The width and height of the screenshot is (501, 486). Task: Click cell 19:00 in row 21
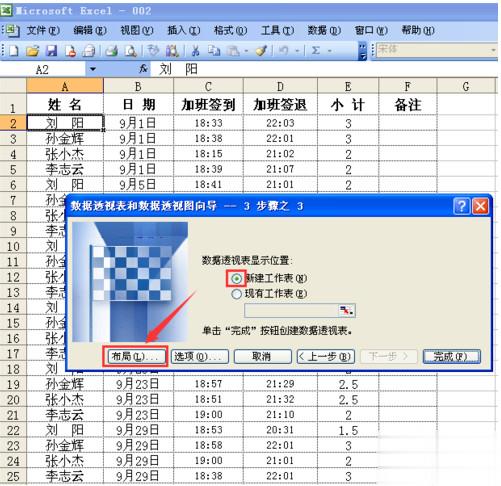tap(208, 415)
